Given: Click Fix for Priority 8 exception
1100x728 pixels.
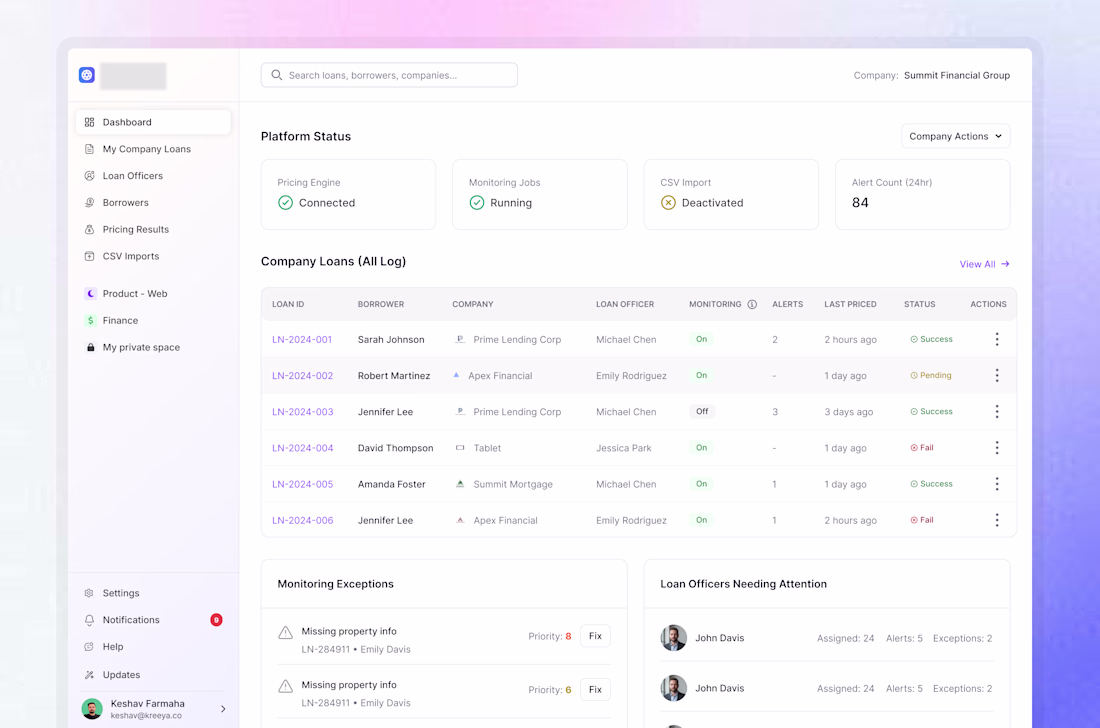Looking at the screenshot, I should (x=596, y=636).
